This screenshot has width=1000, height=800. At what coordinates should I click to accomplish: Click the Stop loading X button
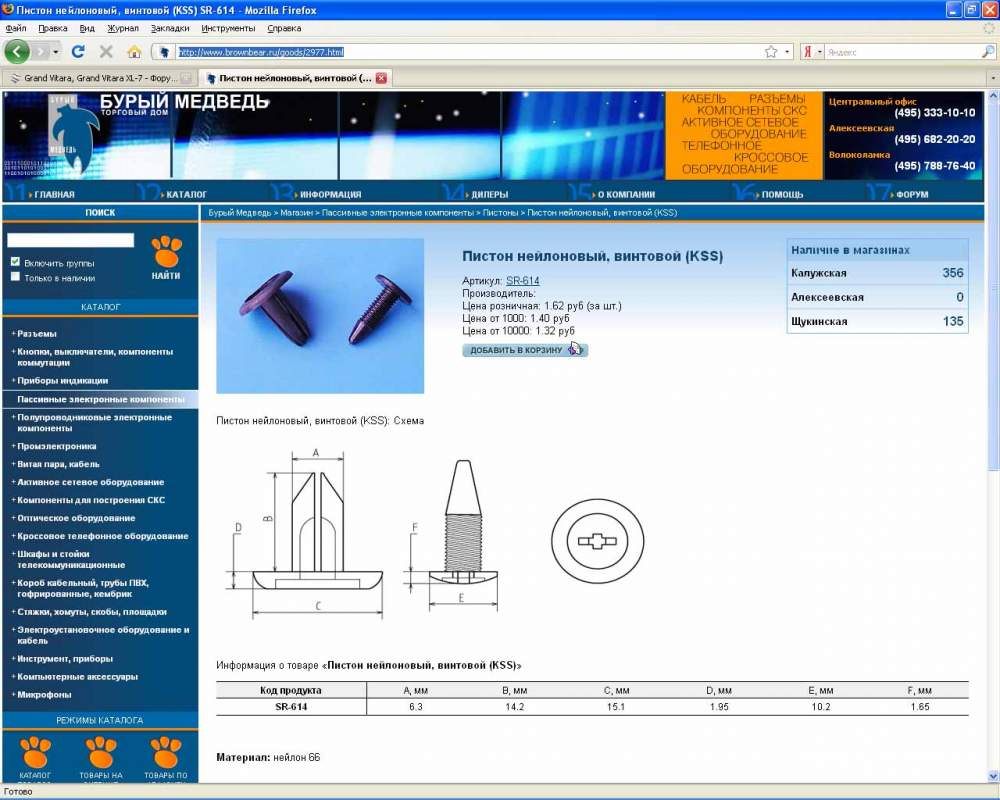pyautogui.click(x=106, y=52)
